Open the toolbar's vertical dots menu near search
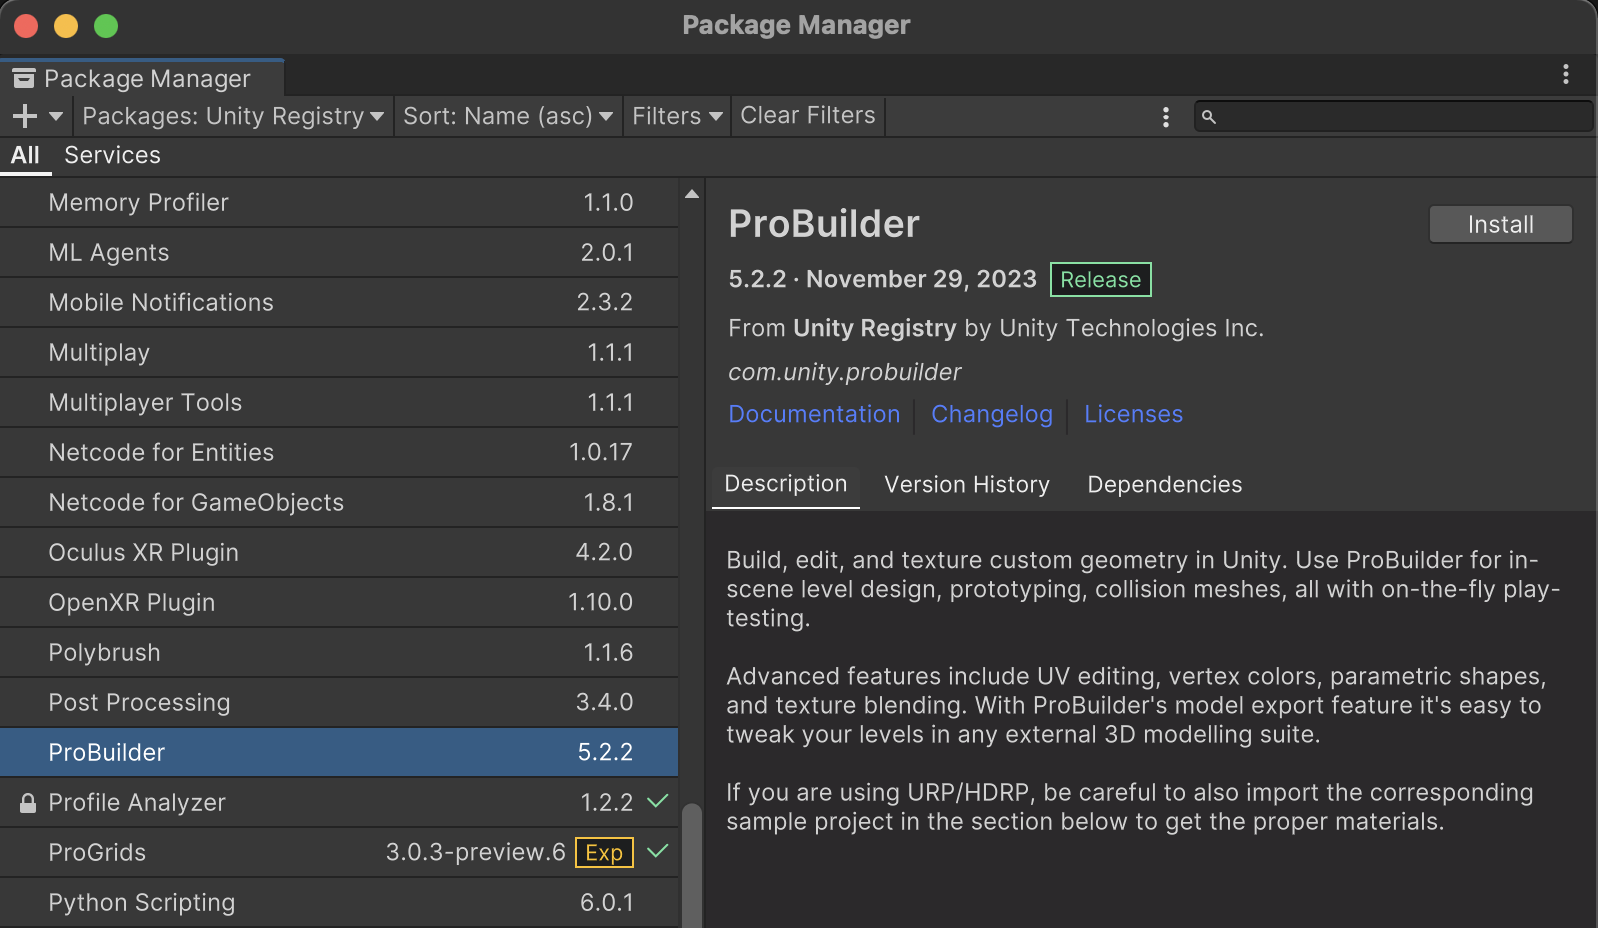The height and width of the screenshot is (928, 1598). coord(1165,117)
